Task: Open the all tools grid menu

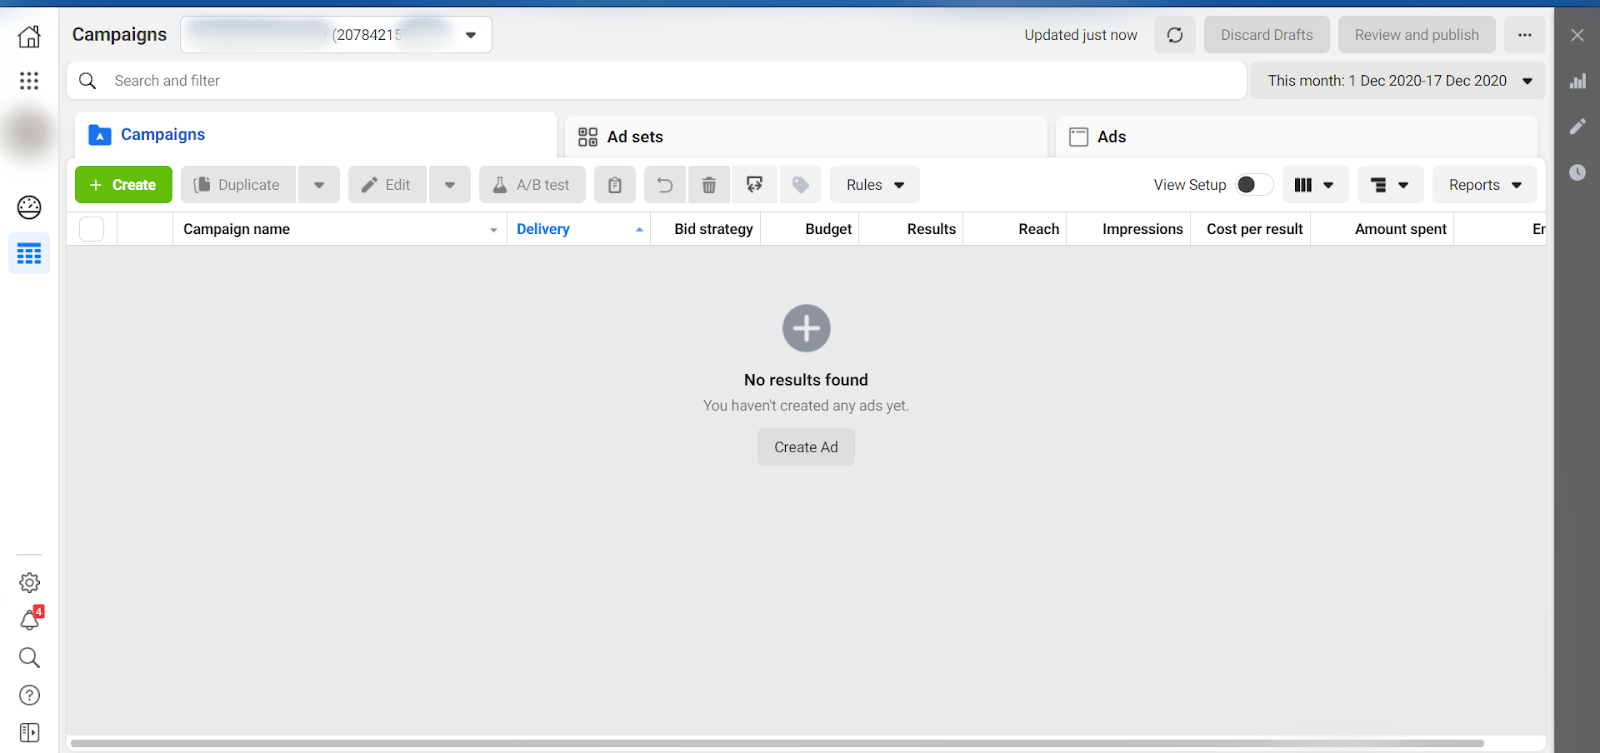Action: [x=29, y=81]
